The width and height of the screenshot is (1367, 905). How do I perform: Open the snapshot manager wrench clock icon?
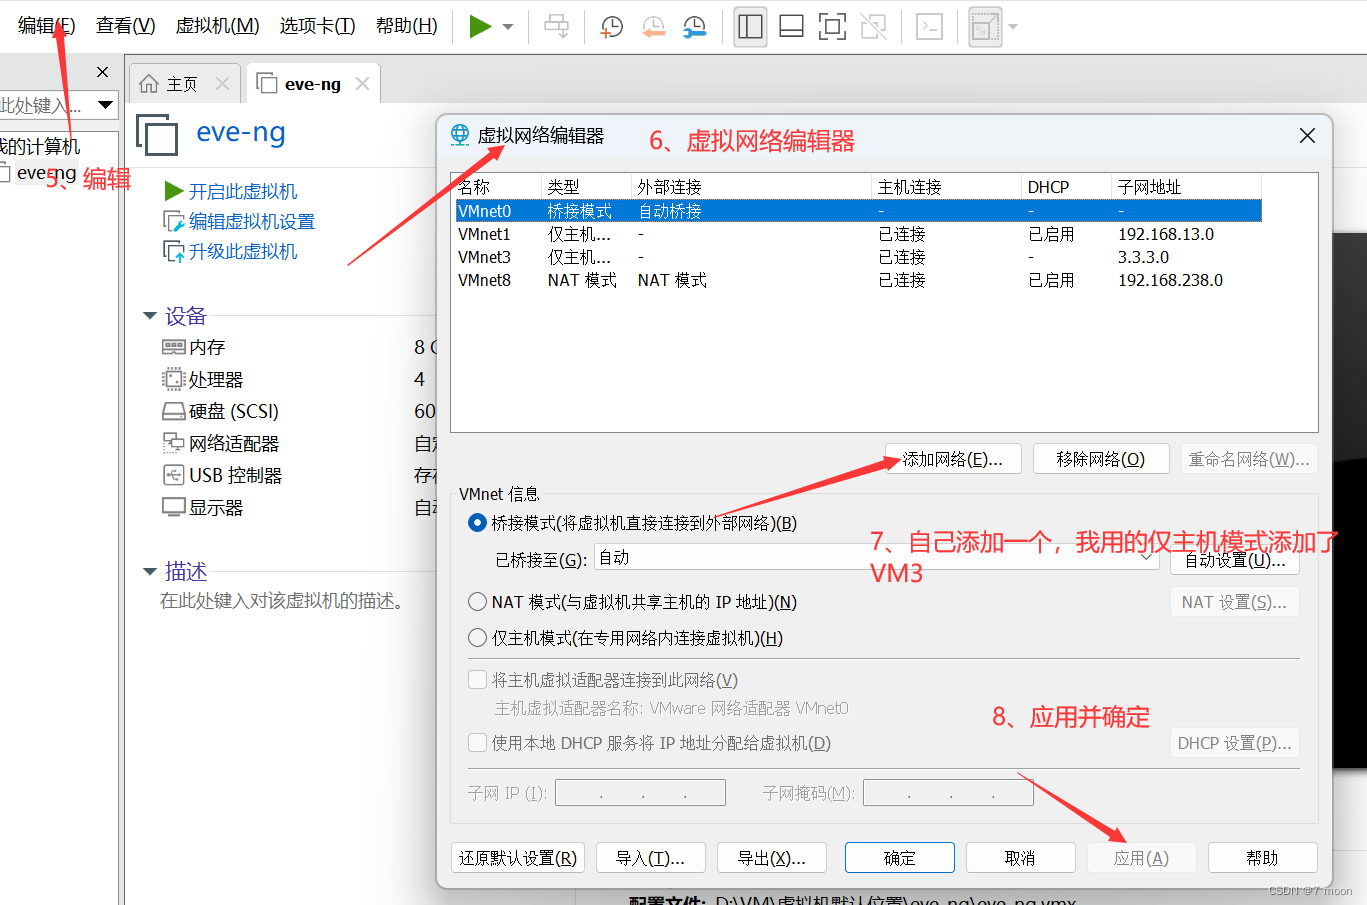point(694,27)
